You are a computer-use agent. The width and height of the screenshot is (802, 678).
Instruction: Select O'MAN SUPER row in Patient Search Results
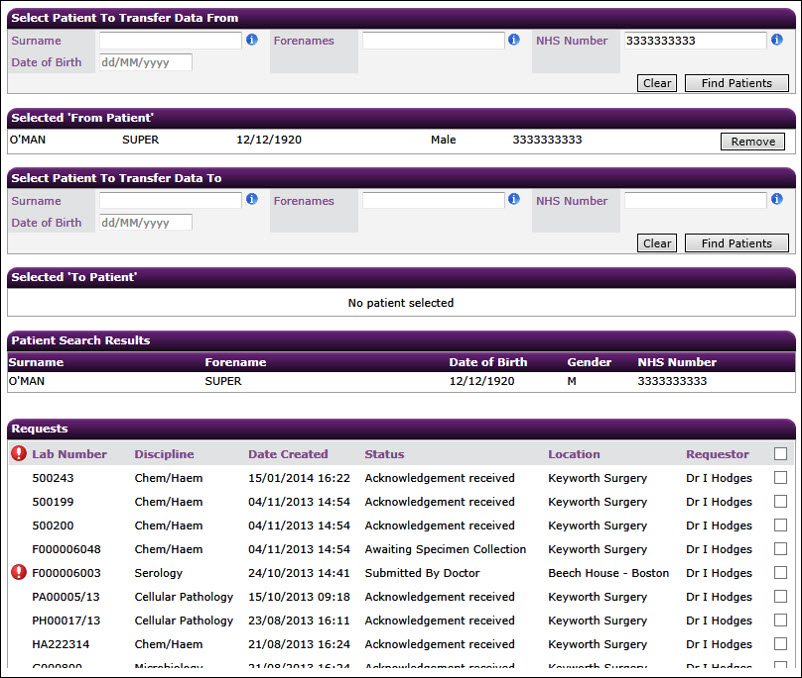click(401, 381)
